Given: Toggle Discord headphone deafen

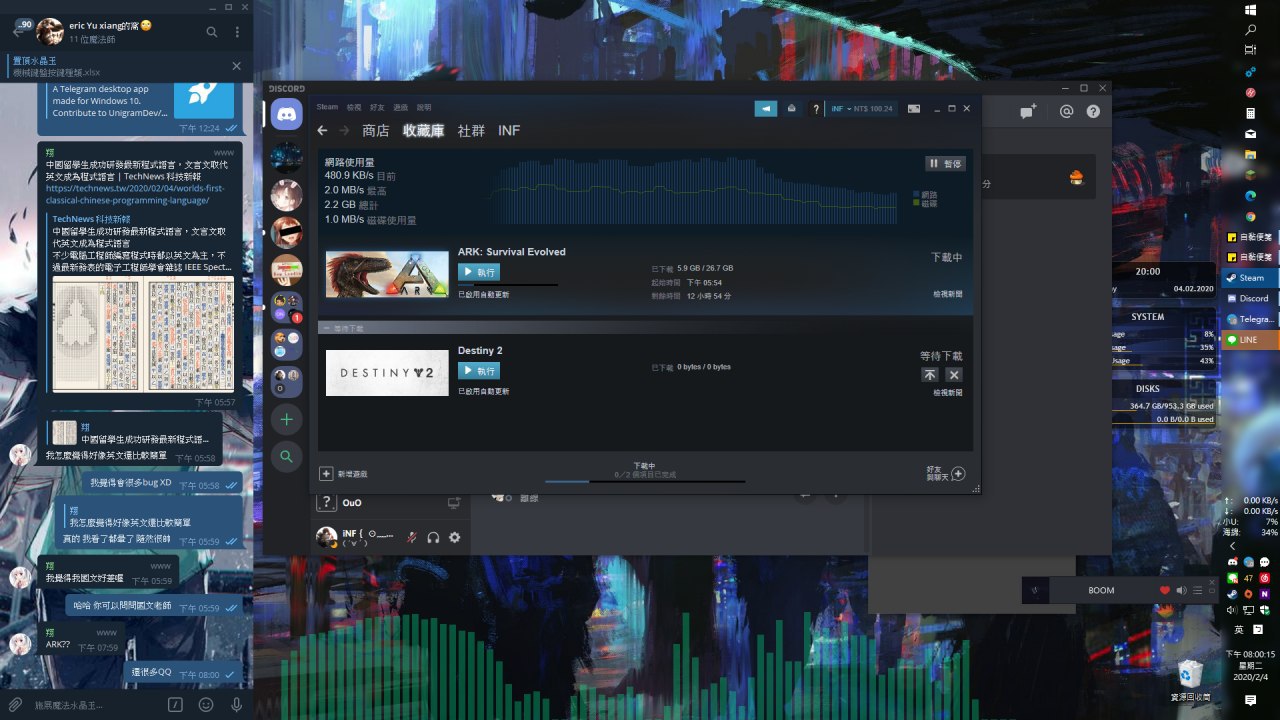Looking at the screenshot, I should click(433, 537).
